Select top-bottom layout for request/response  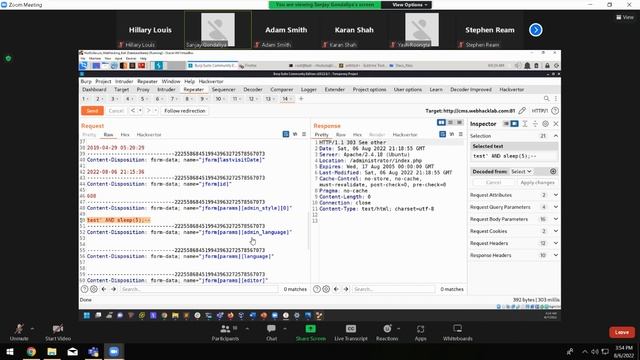pos(451,122)
